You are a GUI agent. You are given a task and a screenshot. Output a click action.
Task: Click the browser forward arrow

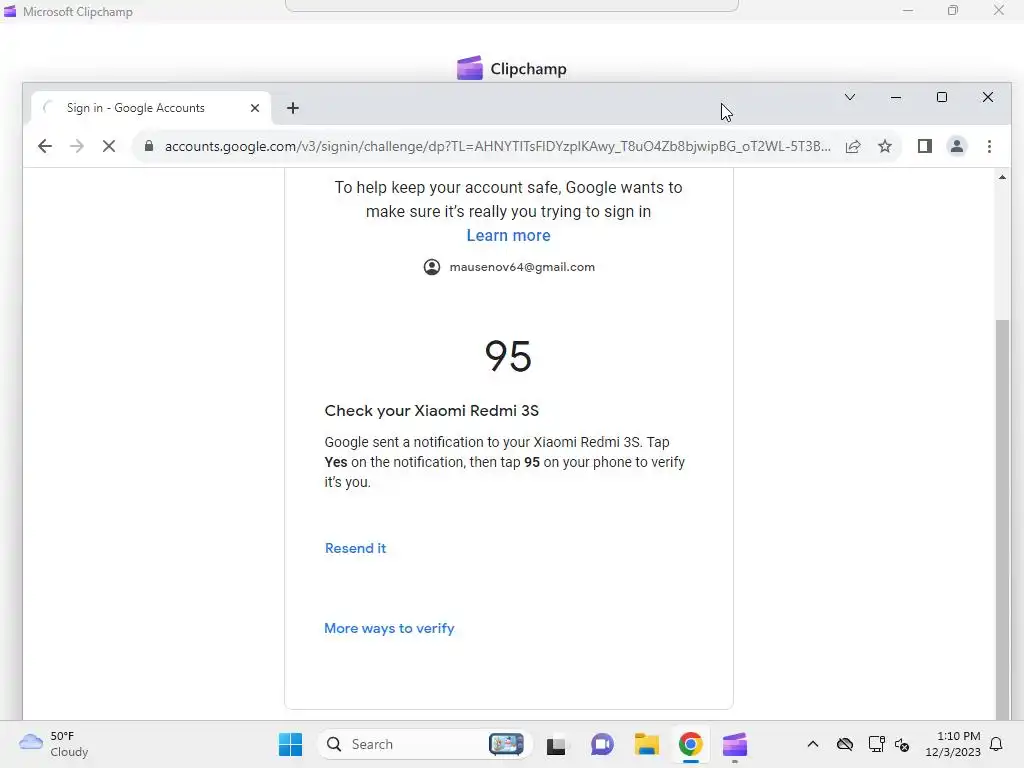click(x=76, y=146)
